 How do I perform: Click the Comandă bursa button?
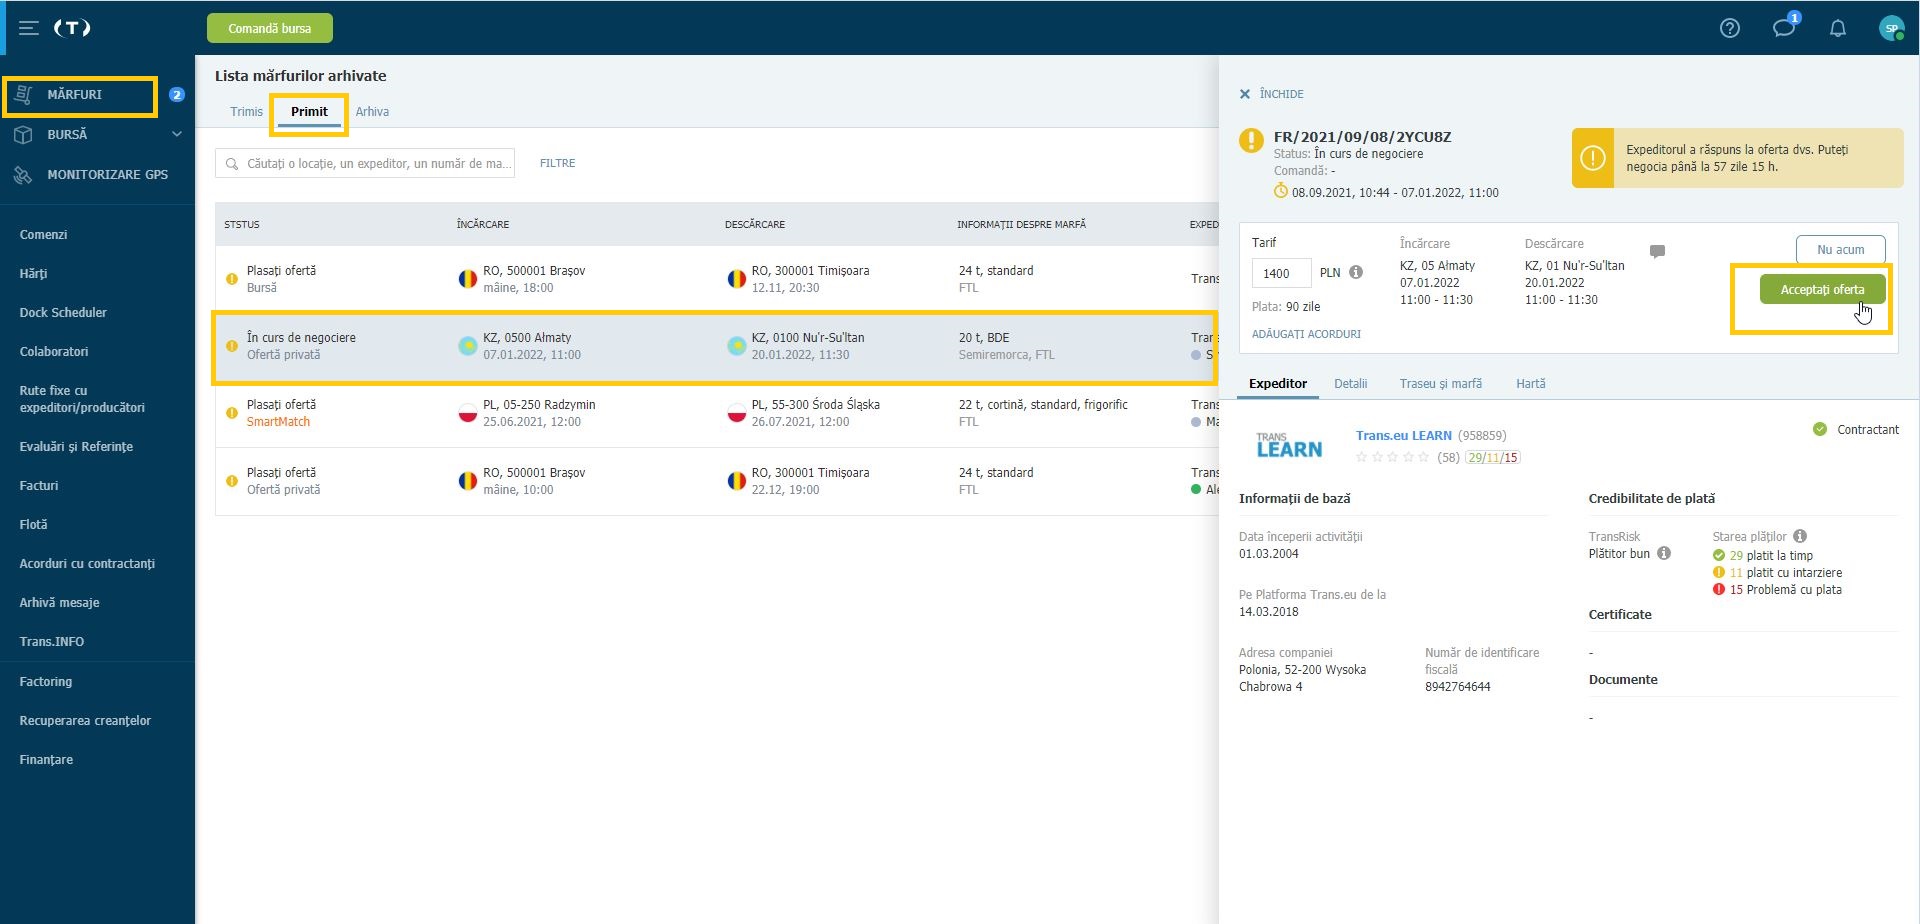tap(270, 28)
